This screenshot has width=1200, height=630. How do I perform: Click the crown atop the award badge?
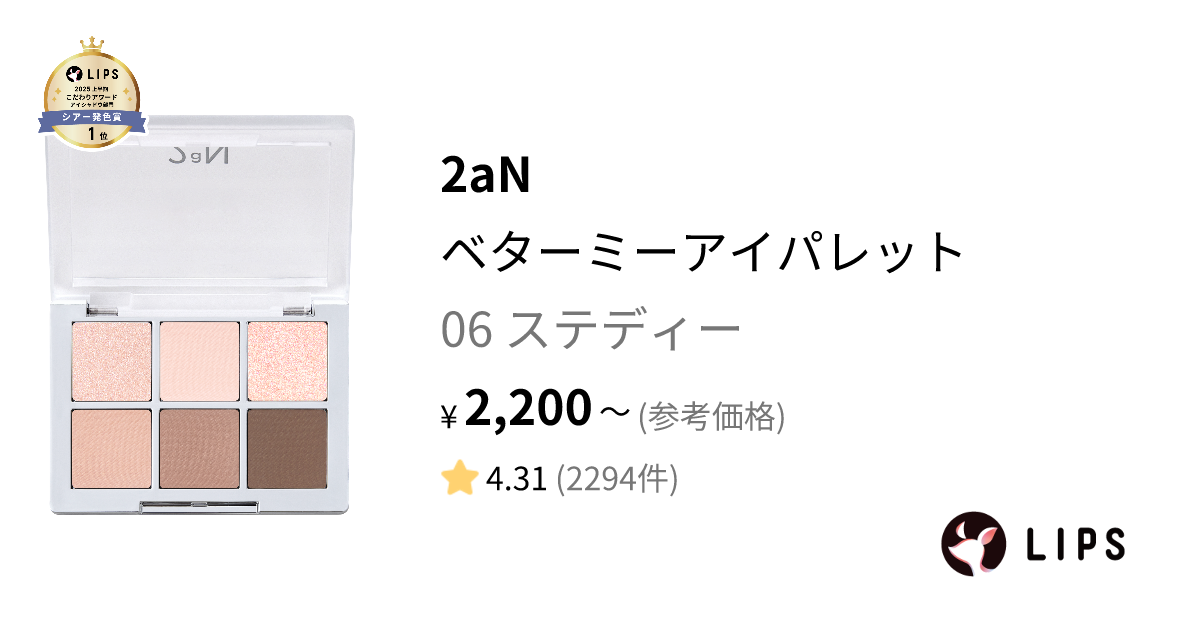click(92, 44)
